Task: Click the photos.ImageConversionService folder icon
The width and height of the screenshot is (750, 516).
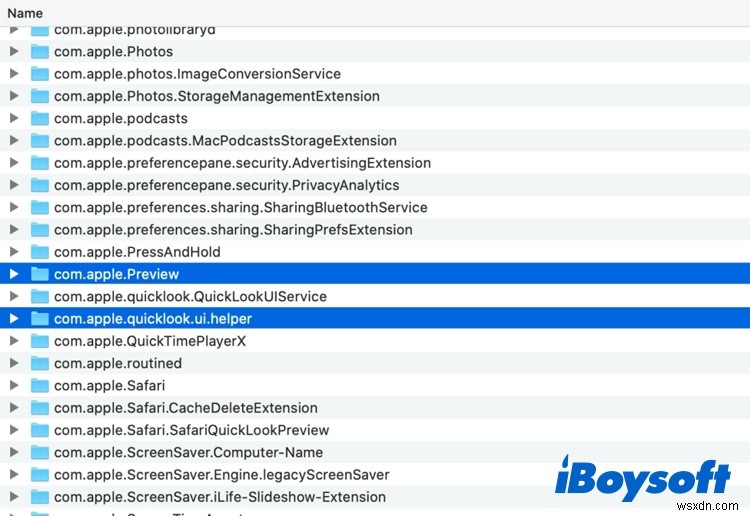Action: tap(40, 74)
